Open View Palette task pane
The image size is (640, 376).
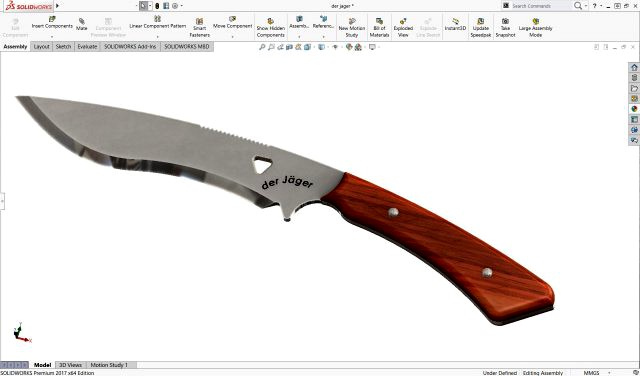(634, 98)
